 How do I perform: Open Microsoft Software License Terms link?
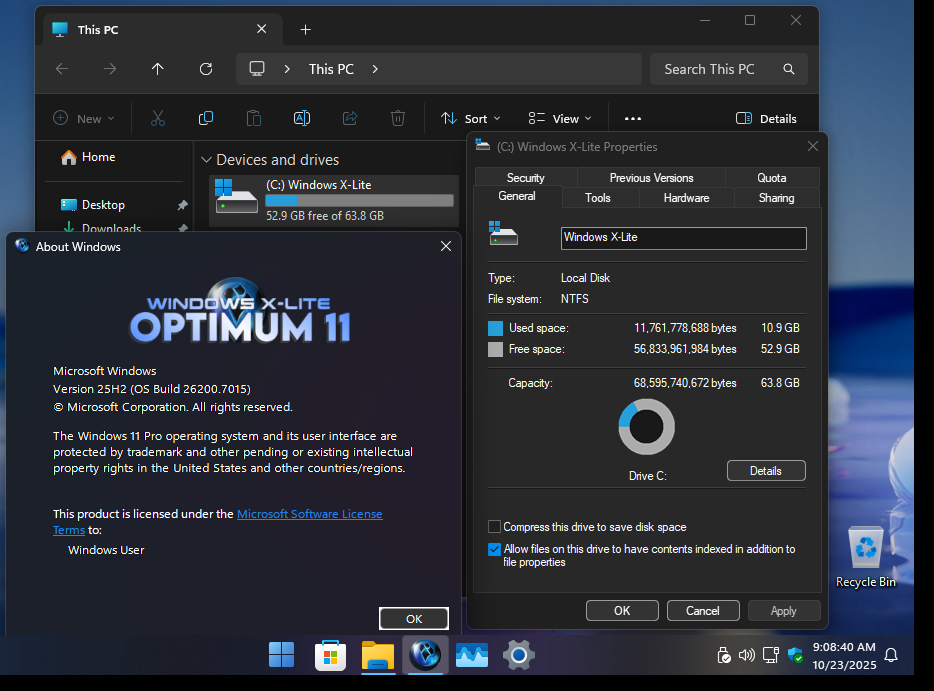309,513
